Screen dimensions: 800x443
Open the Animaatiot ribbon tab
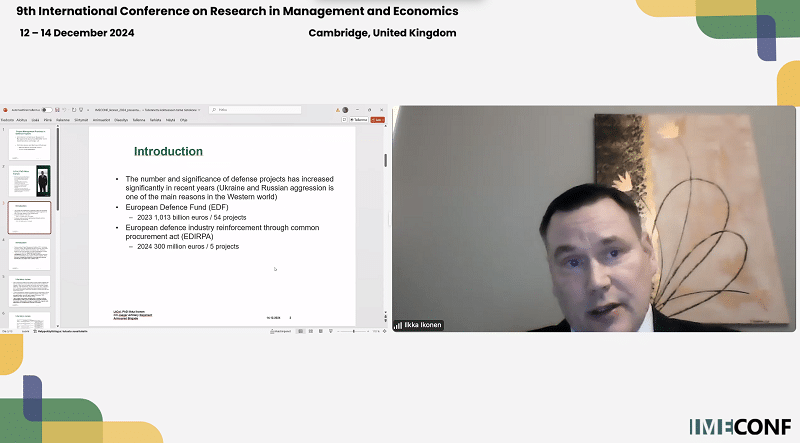pos(102,119)
